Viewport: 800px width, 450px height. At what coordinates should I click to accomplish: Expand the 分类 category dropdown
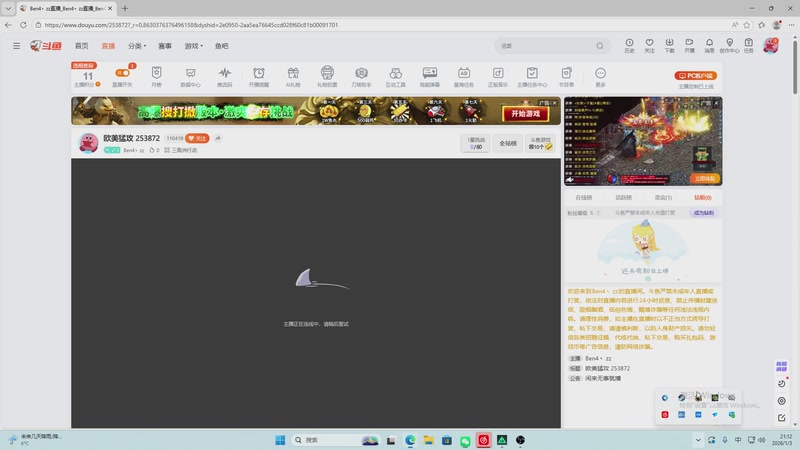[x=137, y=46]
